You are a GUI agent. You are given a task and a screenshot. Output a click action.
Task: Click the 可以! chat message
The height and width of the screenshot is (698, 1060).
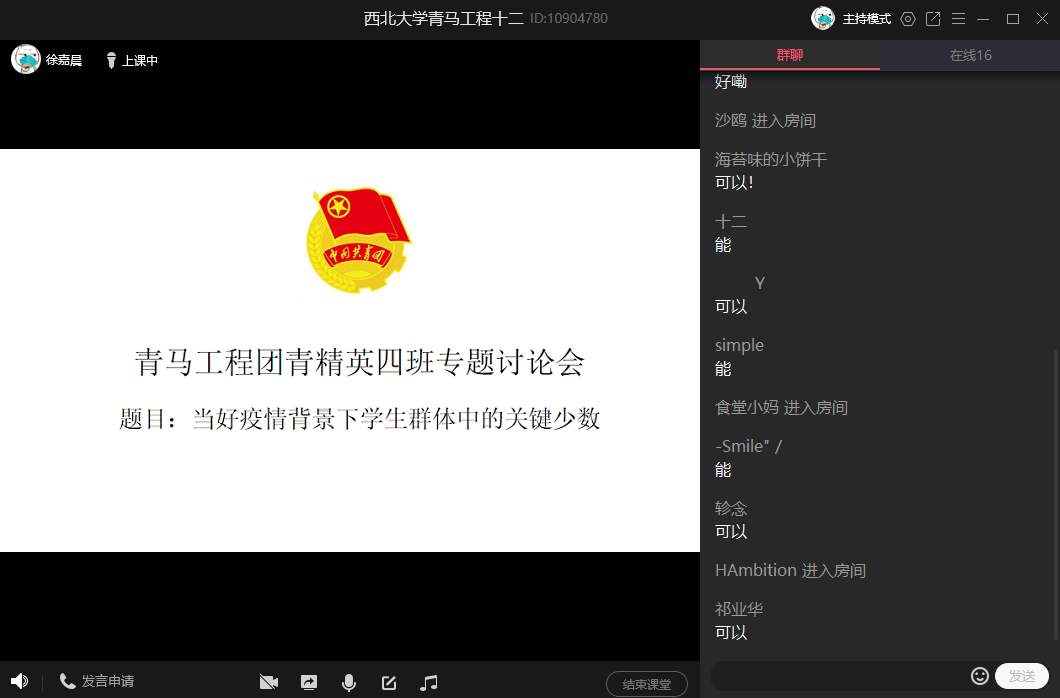734,182
